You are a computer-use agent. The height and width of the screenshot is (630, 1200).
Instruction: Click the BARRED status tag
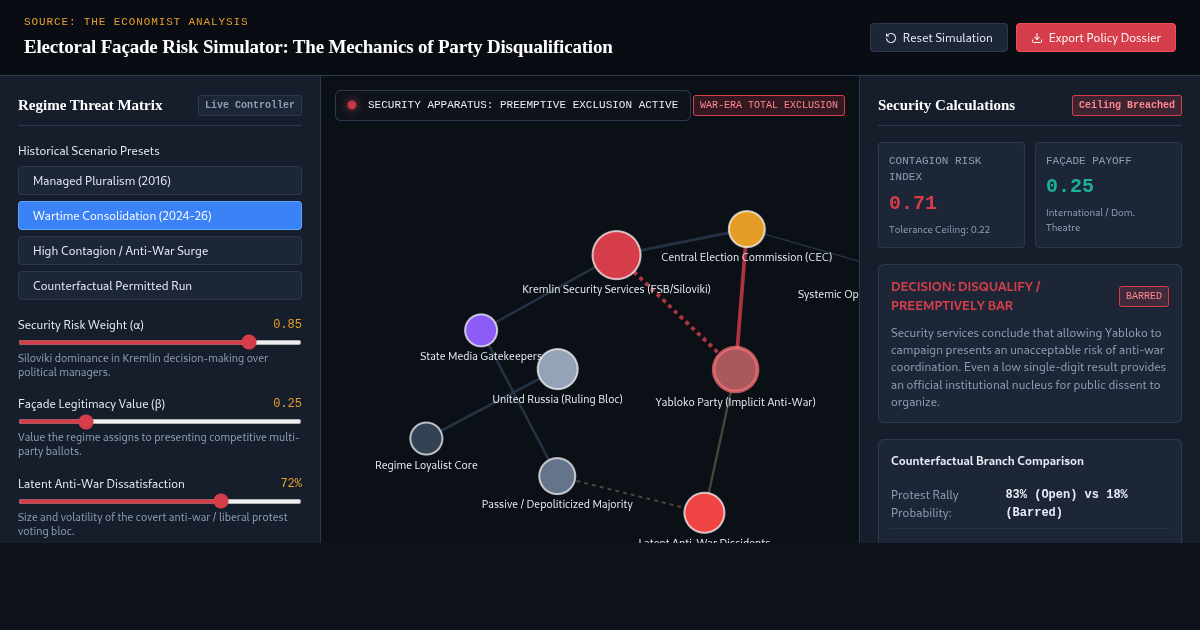coord(1144,296)
